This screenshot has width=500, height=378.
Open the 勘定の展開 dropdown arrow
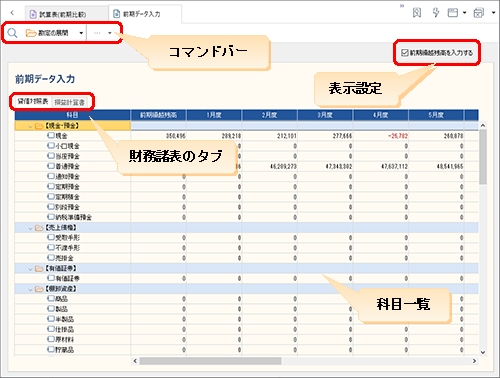coord(81,33)
